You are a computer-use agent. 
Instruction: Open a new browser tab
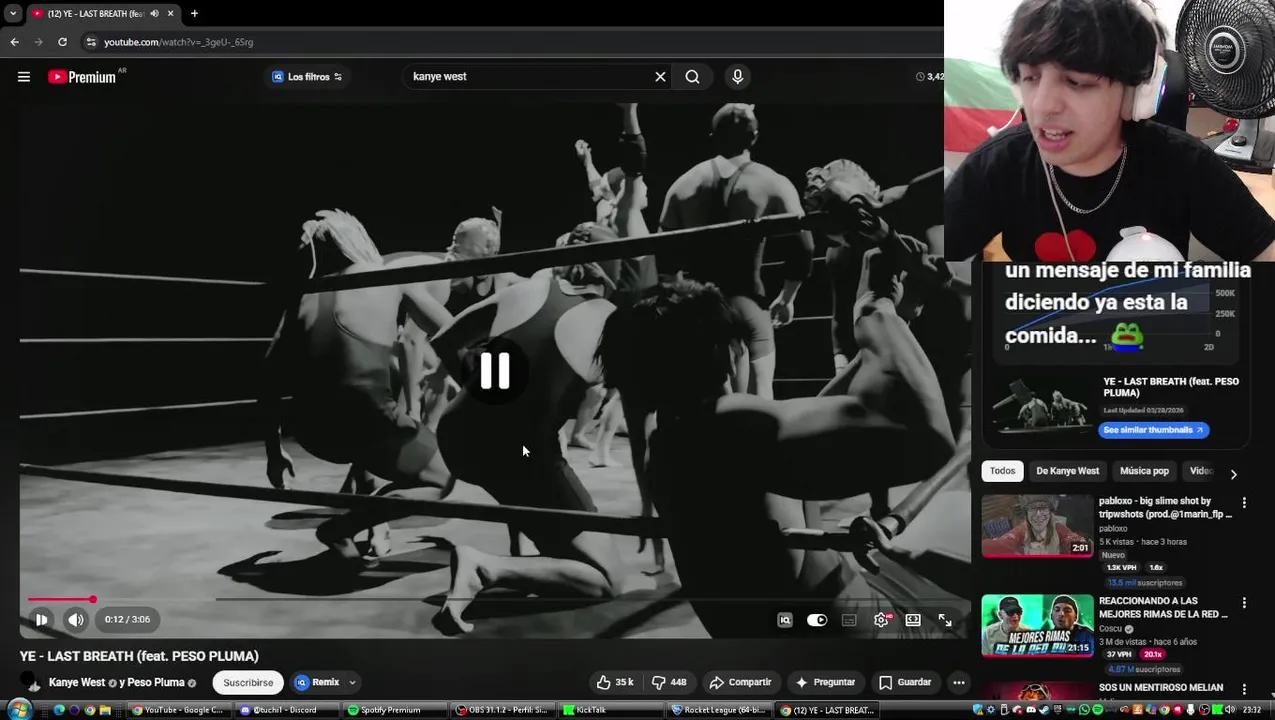click(x=194, y=13)
